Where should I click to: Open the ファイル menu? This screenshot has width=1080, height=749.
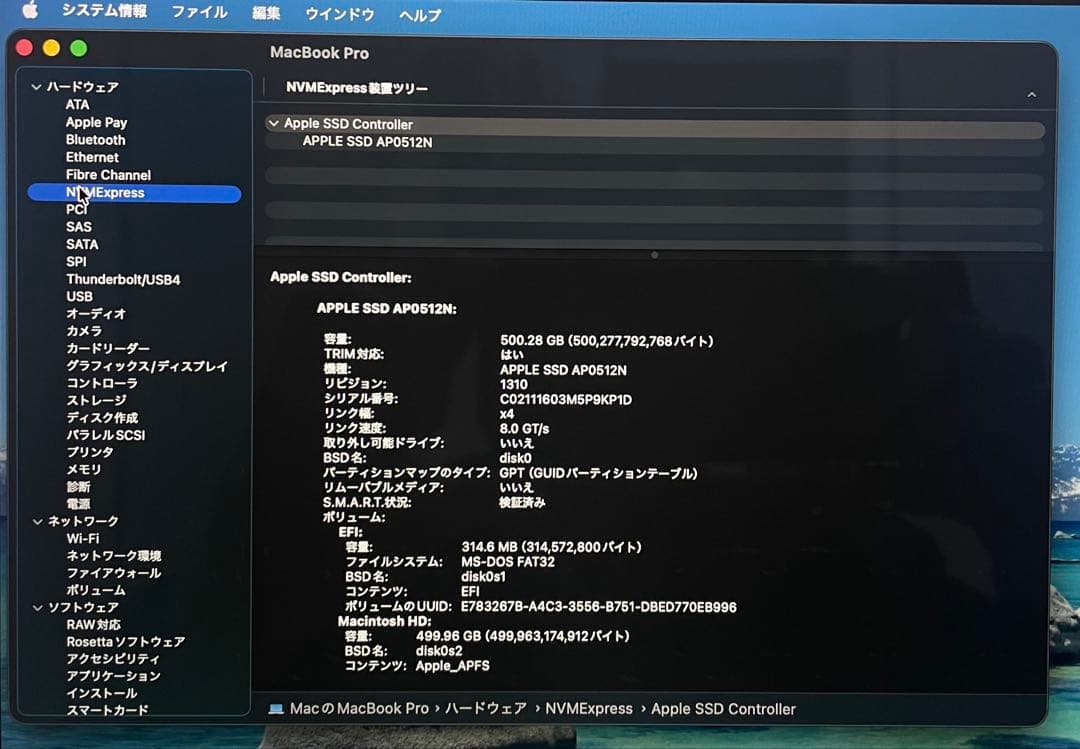coord(199,14)
